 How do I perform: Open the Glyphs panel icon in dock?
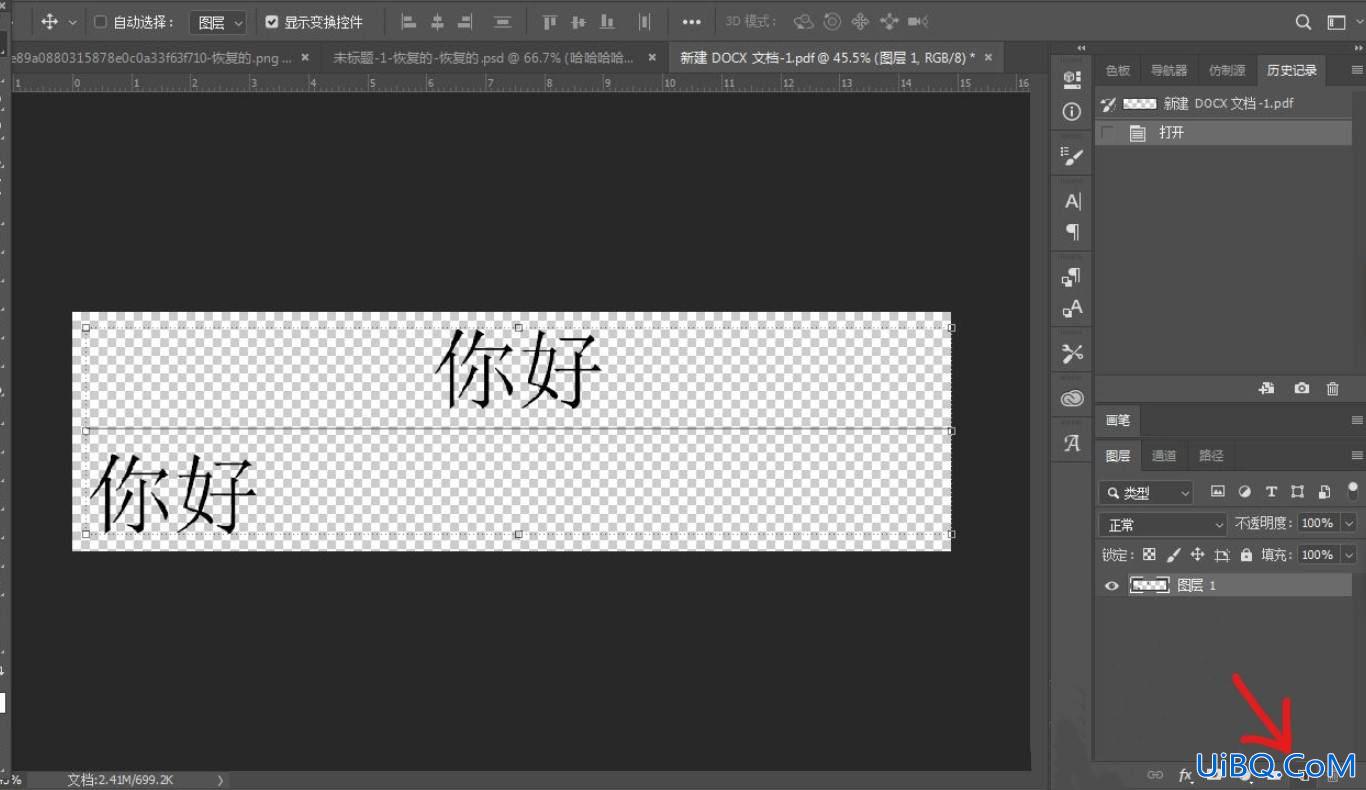pyautogui.click(x=1072, y=442)
